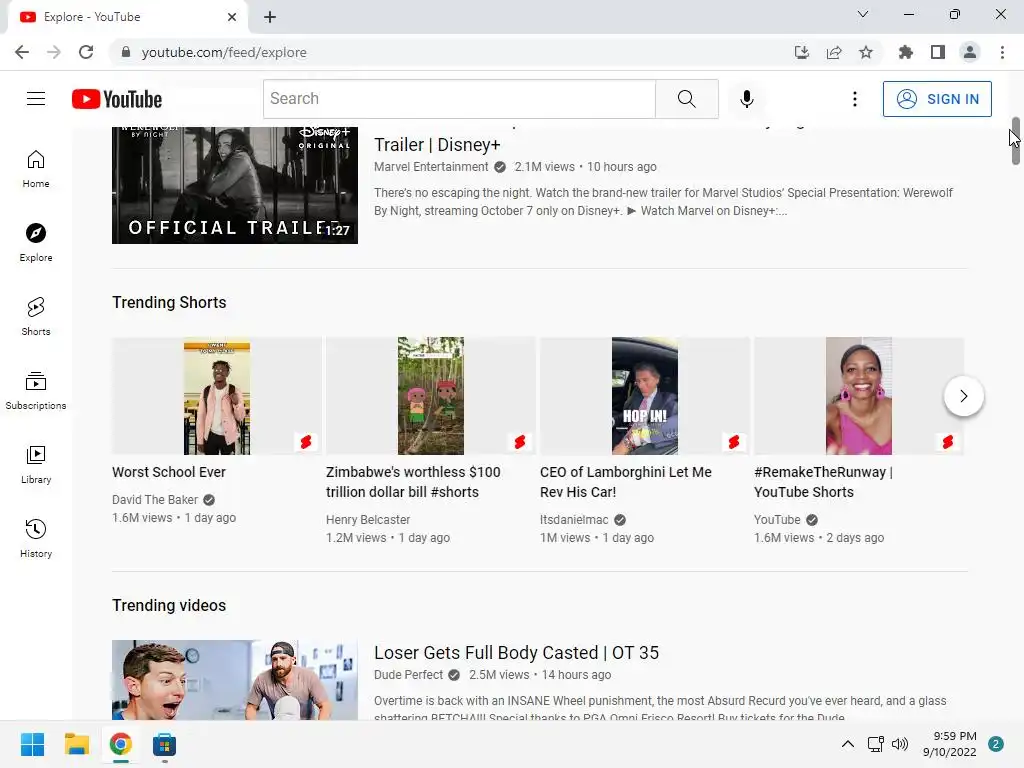Screen dimensions: 1024x768
Task: Open CEO of Lamborghini short thumbnail
Action: (x=645, y=396)
